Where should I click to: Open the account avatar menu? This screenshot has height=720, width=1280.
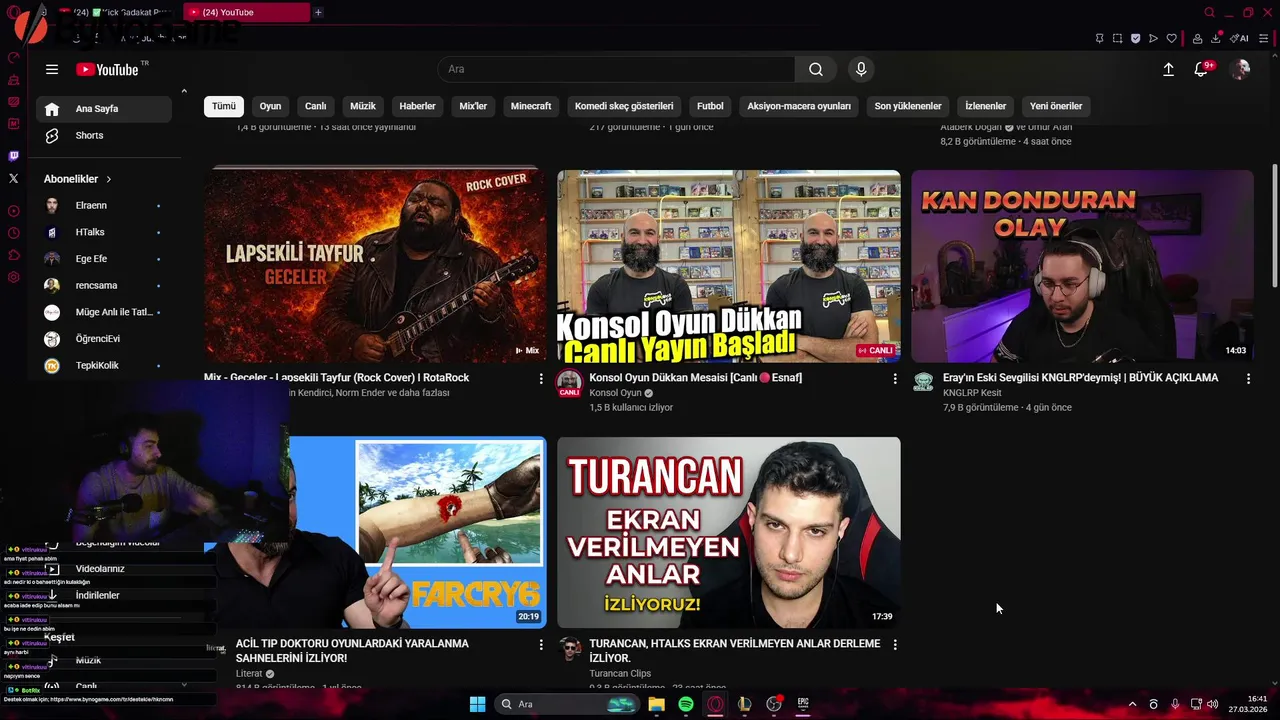[x=1240, y=69]
